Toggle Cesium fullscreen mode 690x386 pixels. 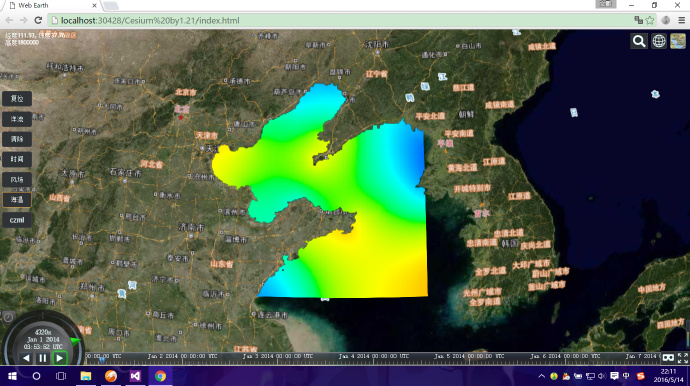pyautogui.click(x=683, y=358)
